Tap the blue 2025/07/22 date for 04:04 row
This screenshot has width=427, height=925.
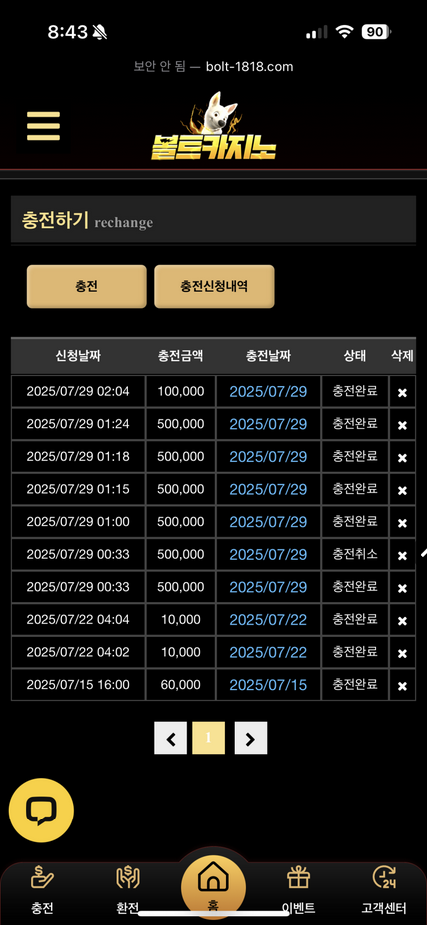(x=268, y=619)
